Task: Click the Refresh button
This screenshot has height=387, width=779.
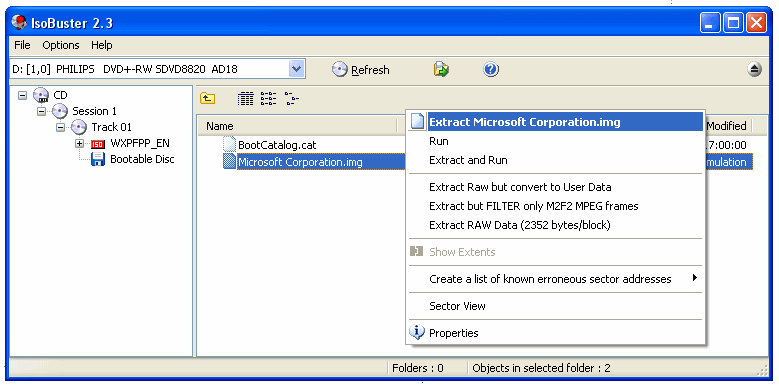Action: point(361,70)
